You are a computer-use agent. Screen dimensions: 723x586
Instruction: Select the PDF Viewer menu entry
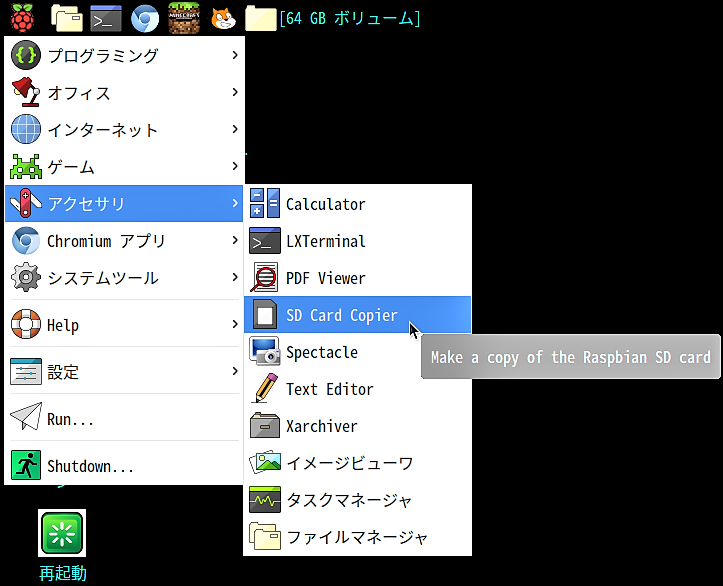click(357, 278)
